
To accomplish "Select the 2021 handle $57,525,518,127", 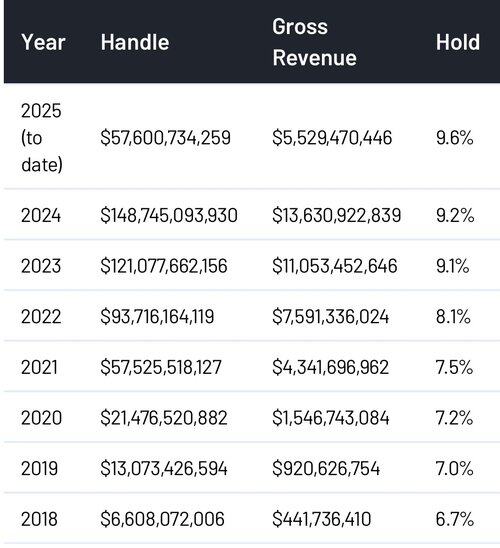I will coord(161,367).
